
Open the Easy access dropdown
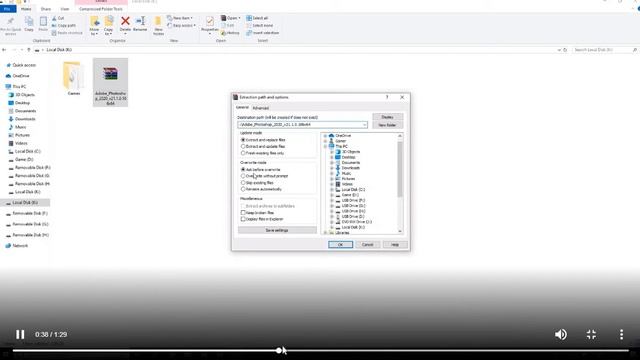182,25
